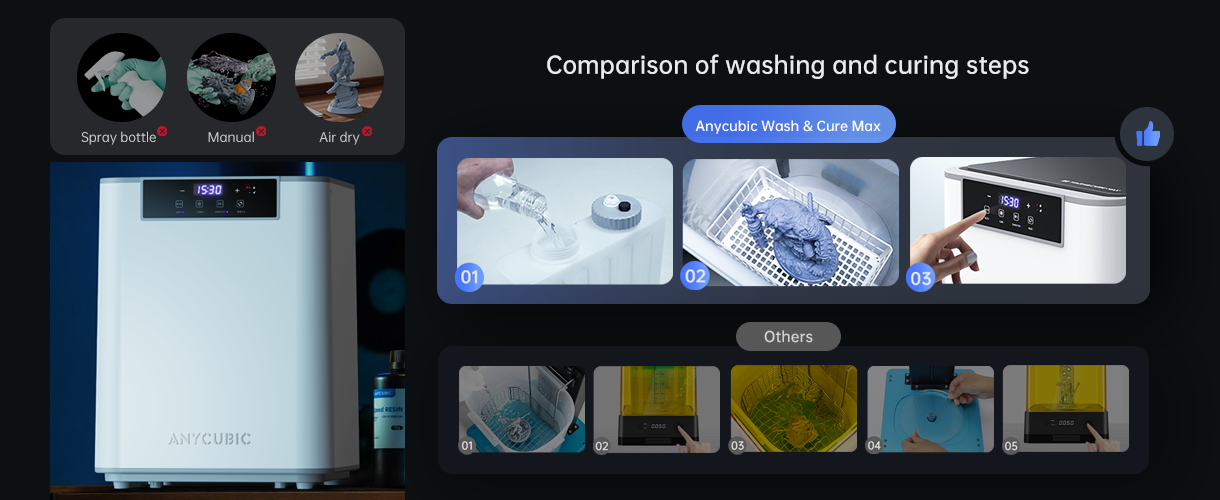Click the blue thumbs-up icon
The width and height of the screenshot is (1220, 500).
click(1147, 134)
